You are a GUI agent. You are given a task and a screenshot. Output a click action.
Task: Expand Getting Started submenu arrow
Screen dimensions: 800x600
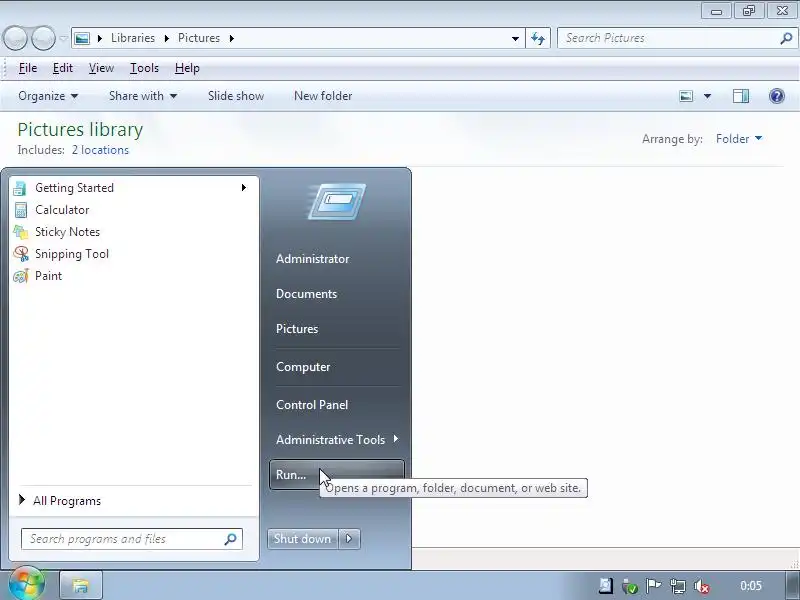[244, 188]
